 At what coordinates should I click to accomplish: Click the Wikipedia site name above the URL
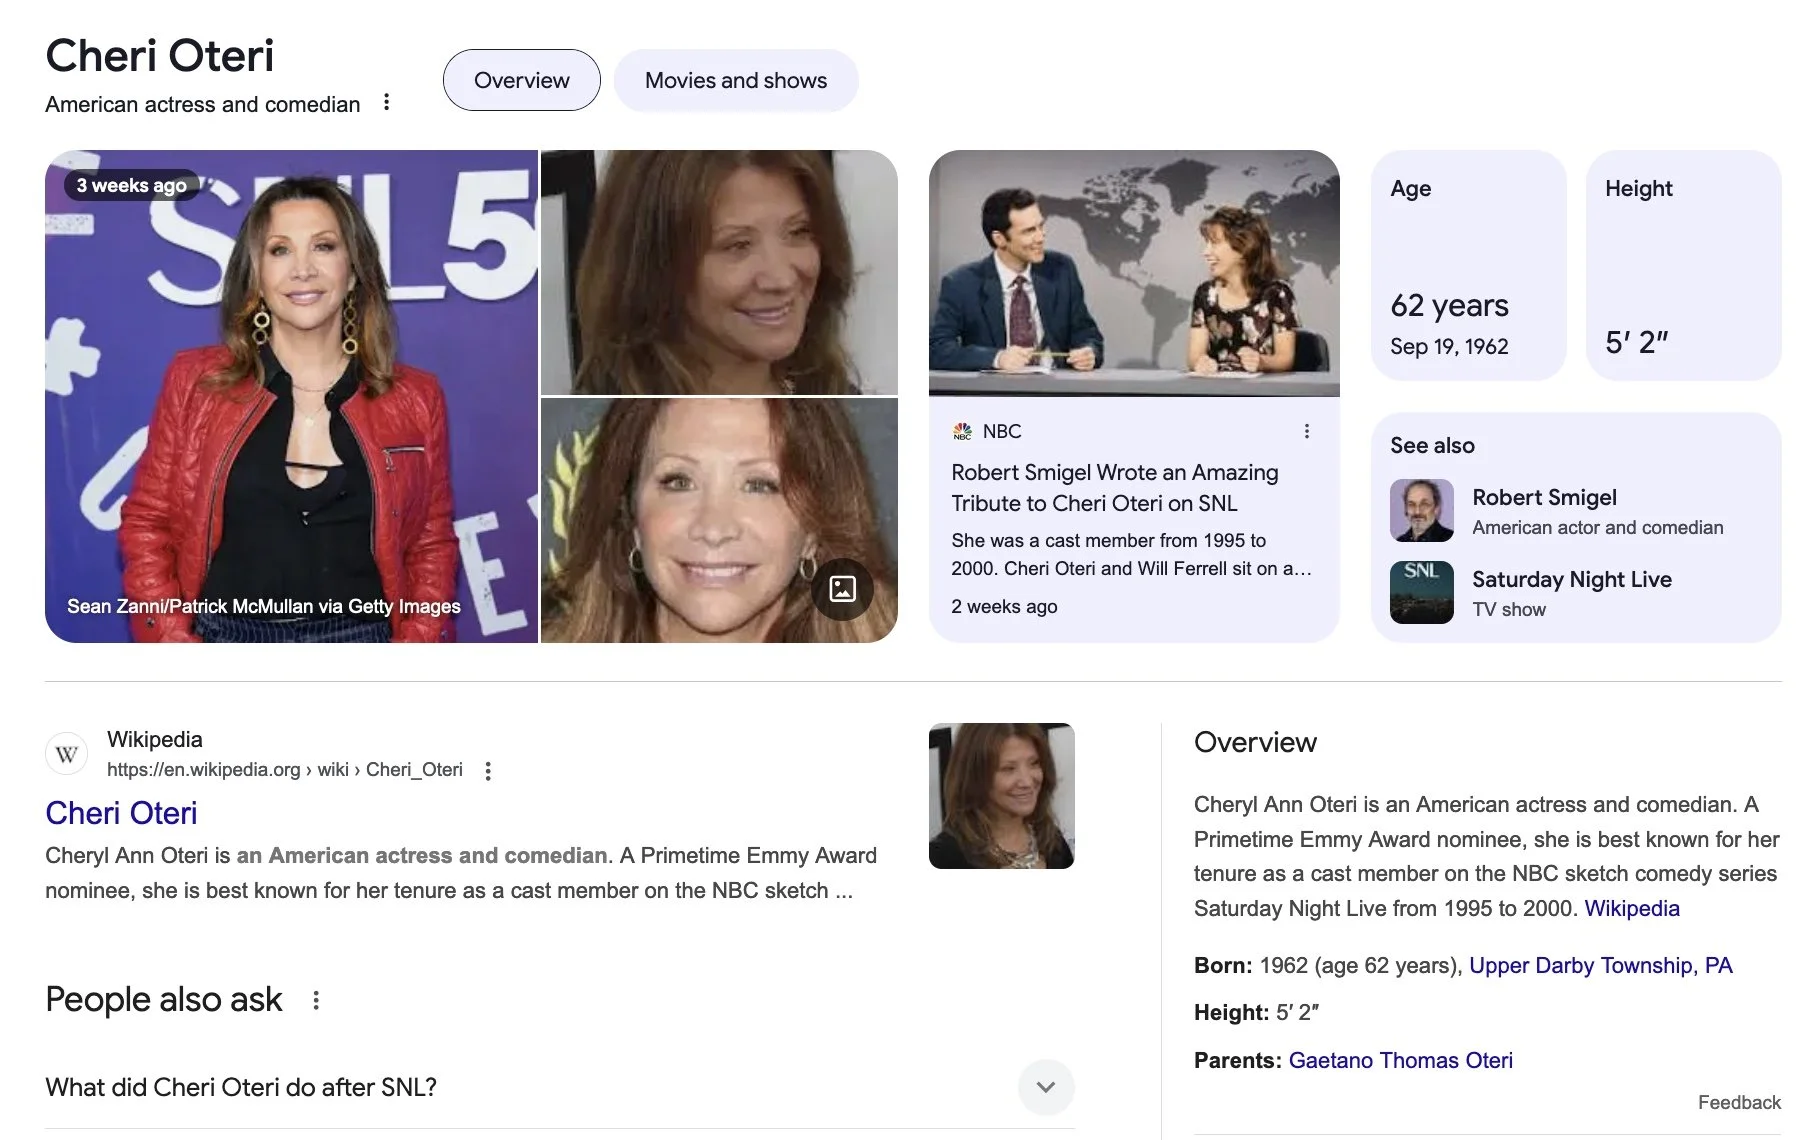tap(154, 739)
